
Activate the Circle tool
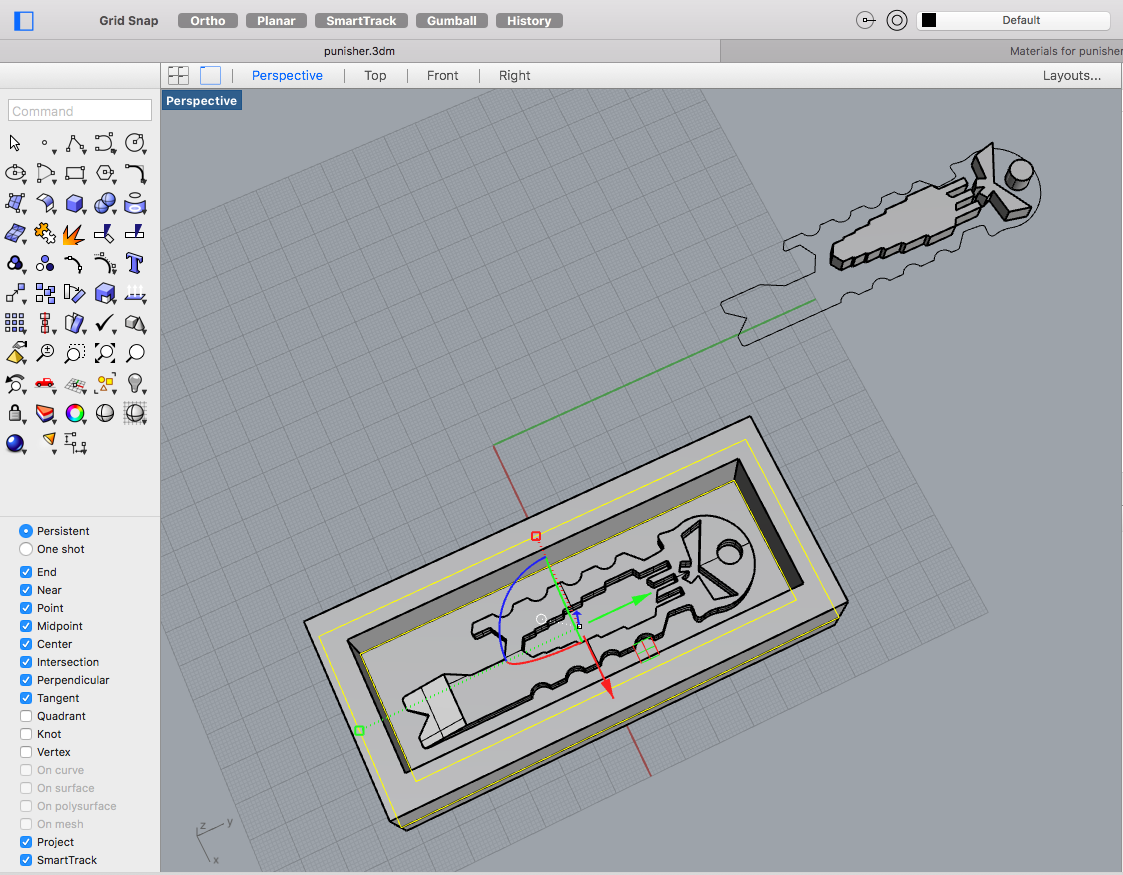tap(135, 143)
